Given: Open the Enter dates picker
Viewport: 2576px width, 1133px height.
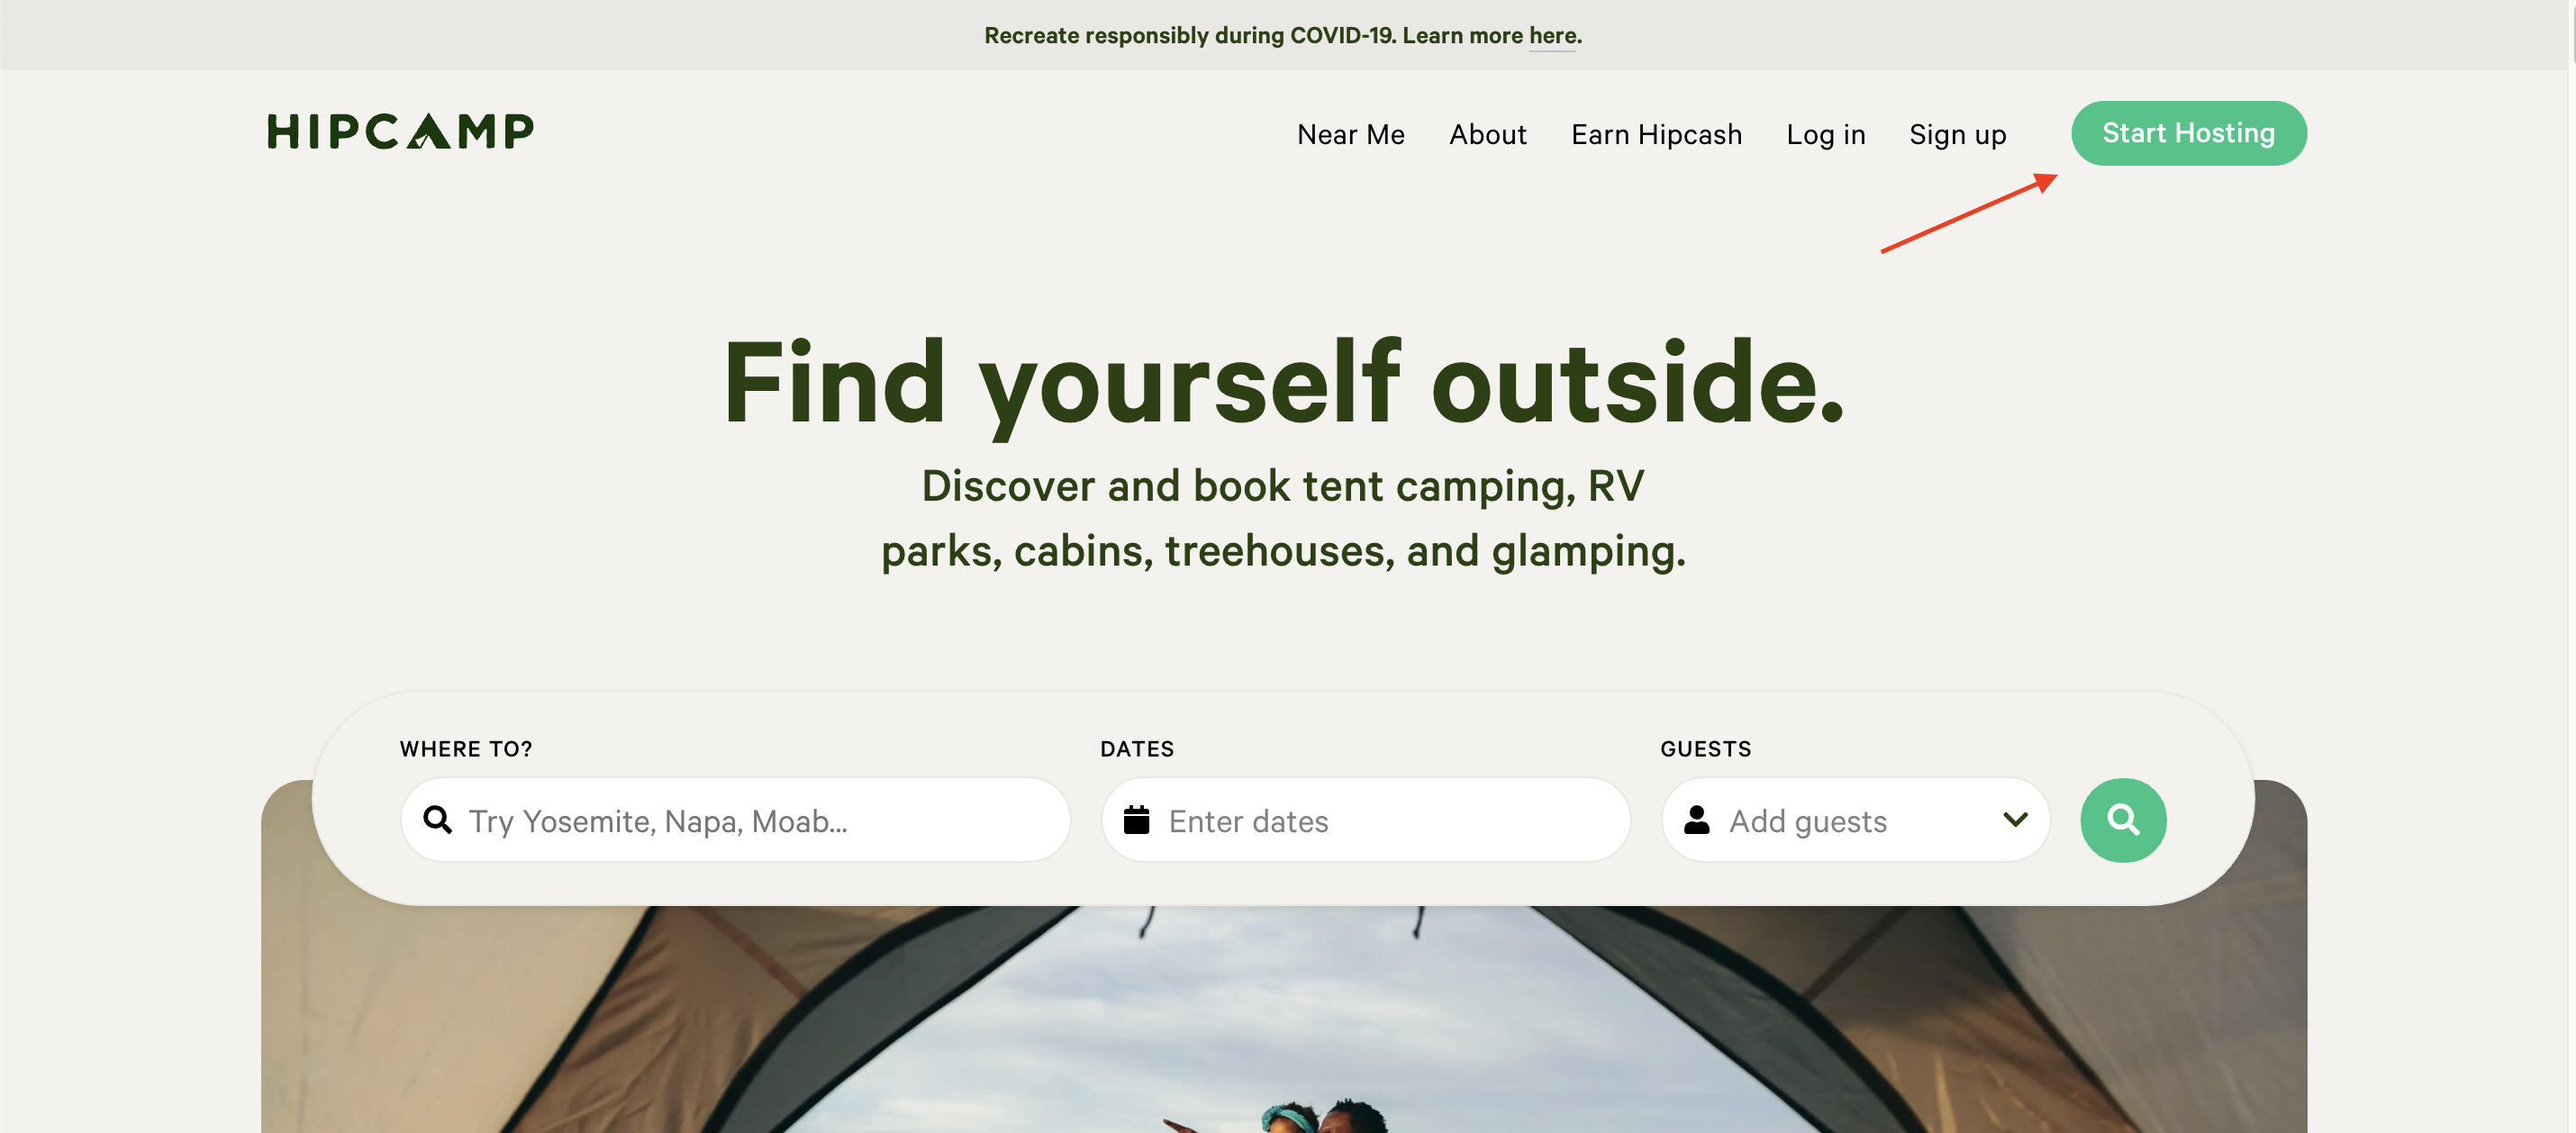Looking at the screenshot, I should (x=1365, y=820).
